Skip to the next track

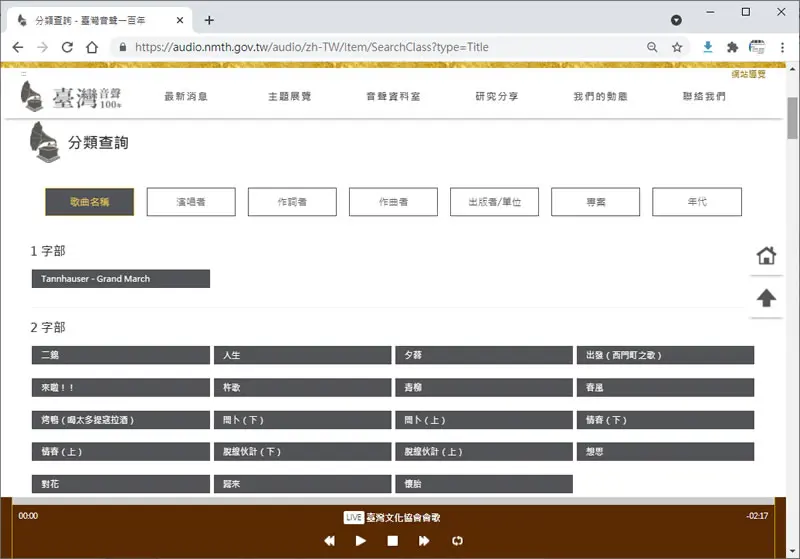424,541
